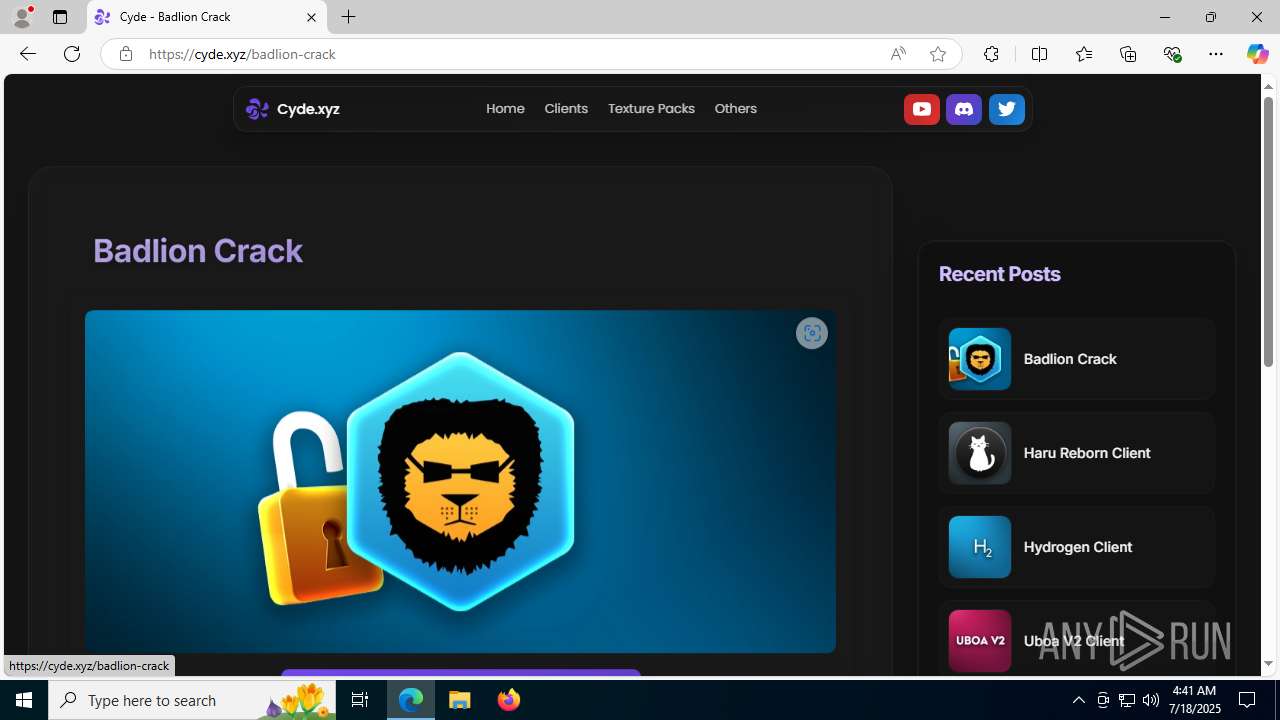This screenshot has height=720, width=1280.
Task: Open Task View on taskbar
Action: click(360, 700)
